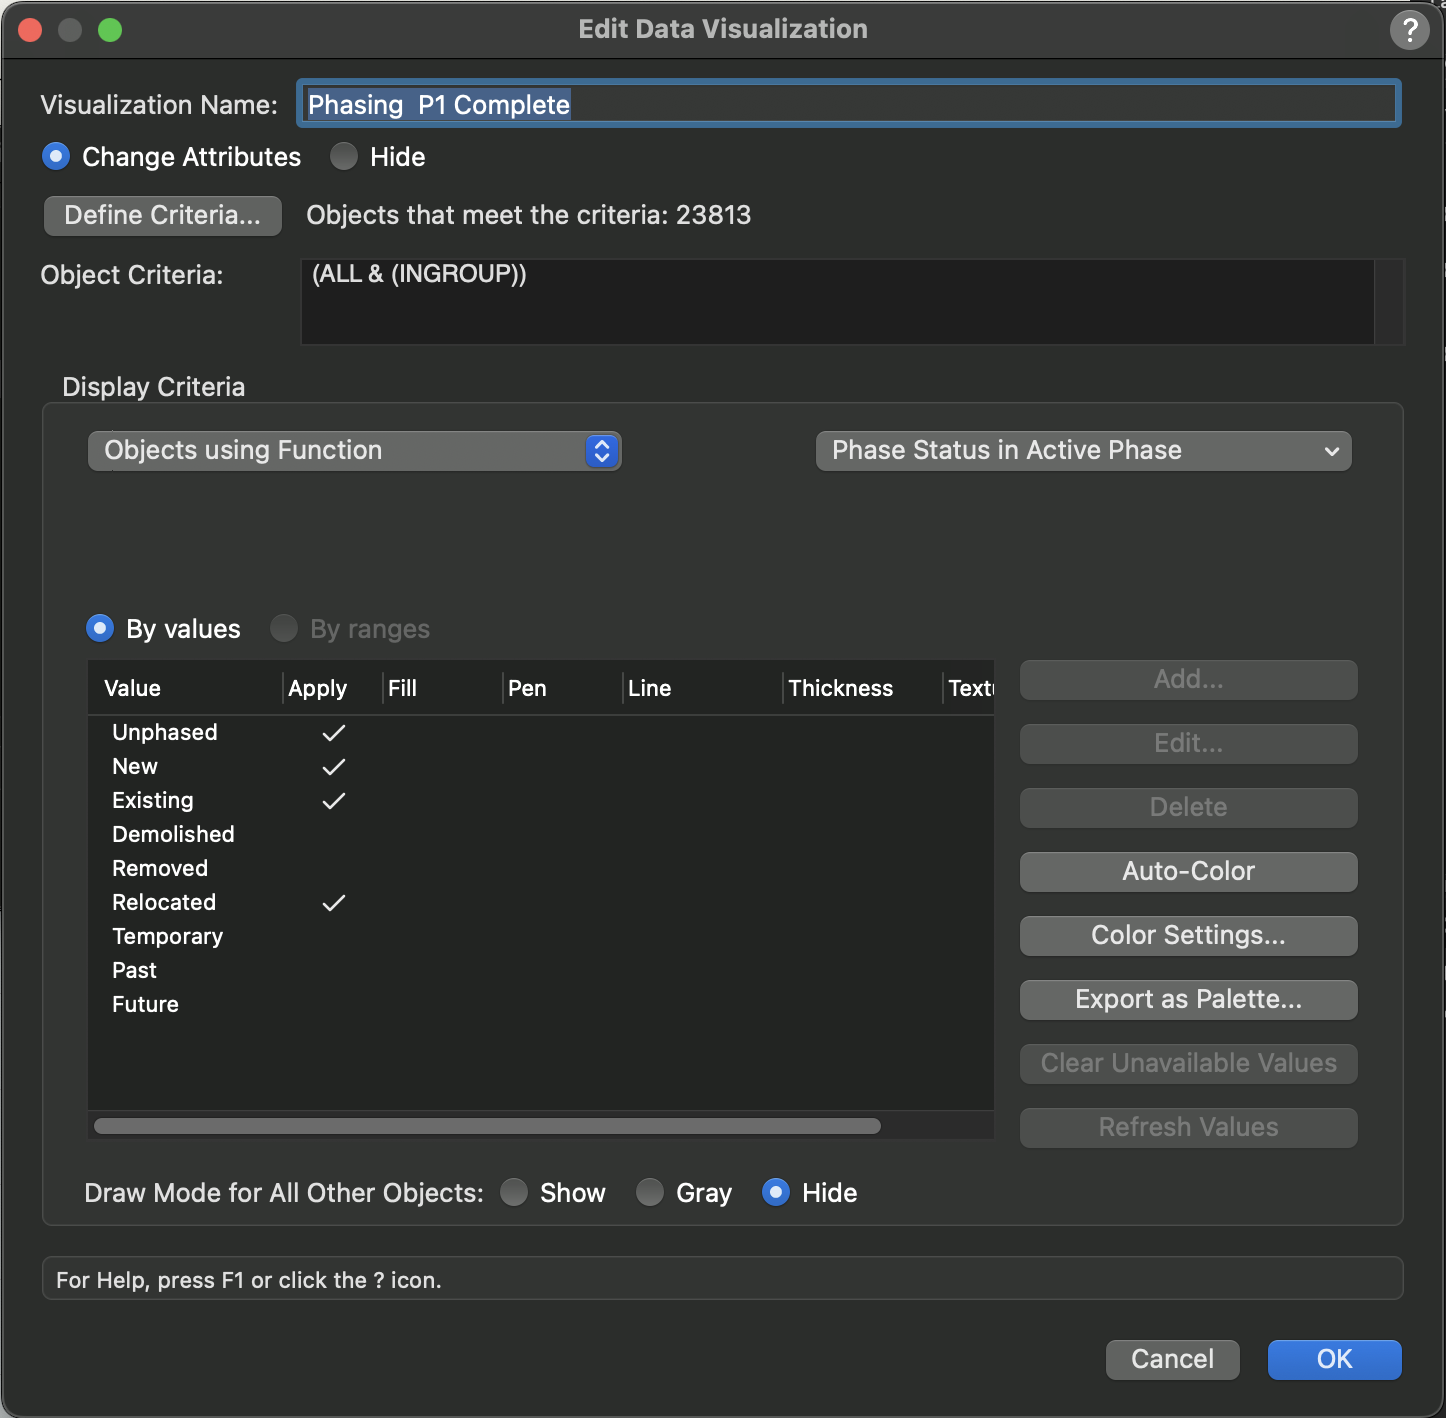
Task: Click the Cancel button
Action: 1173,1360
